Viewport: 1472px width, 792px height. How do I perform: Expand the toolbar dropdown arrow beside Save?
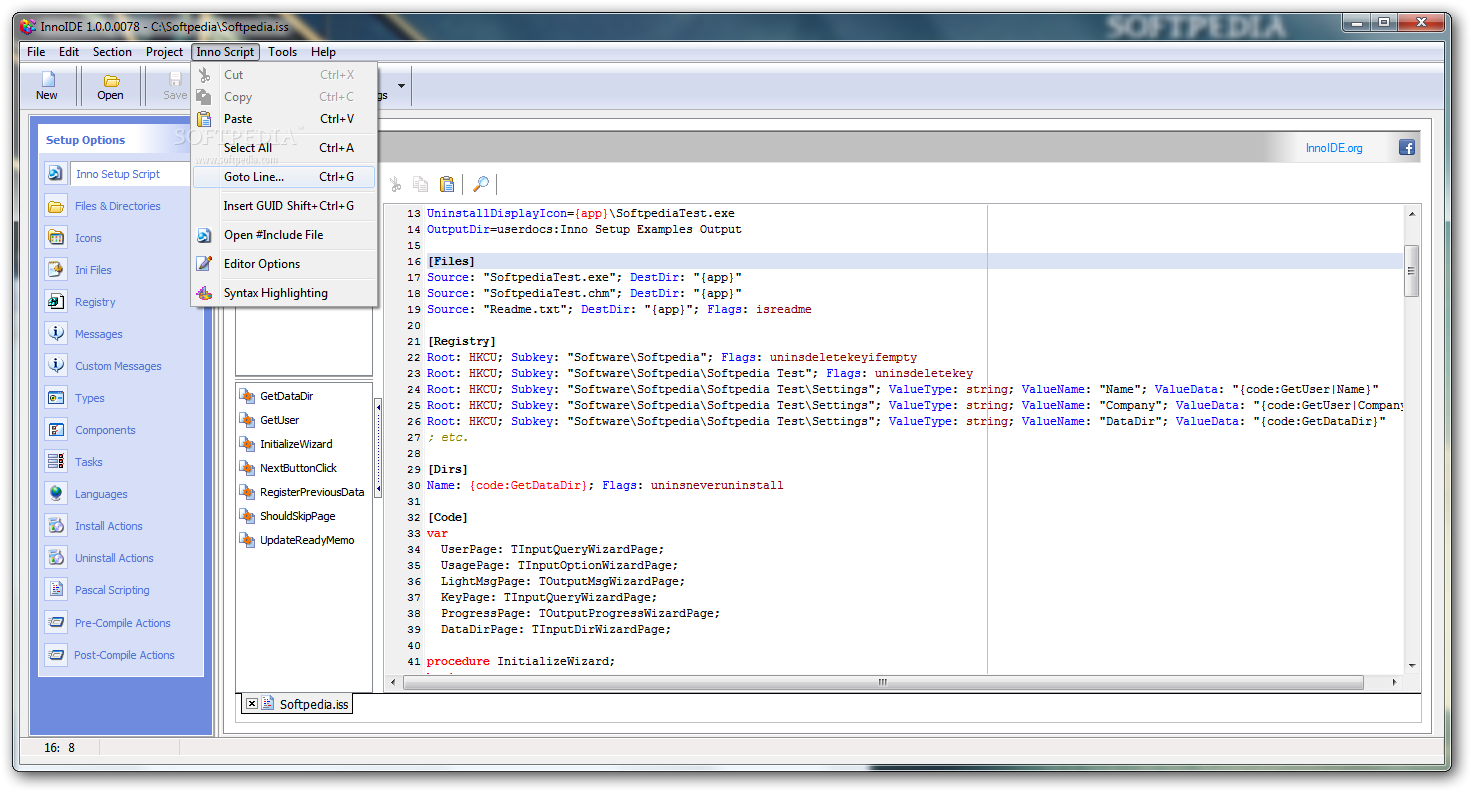[401, 86]
